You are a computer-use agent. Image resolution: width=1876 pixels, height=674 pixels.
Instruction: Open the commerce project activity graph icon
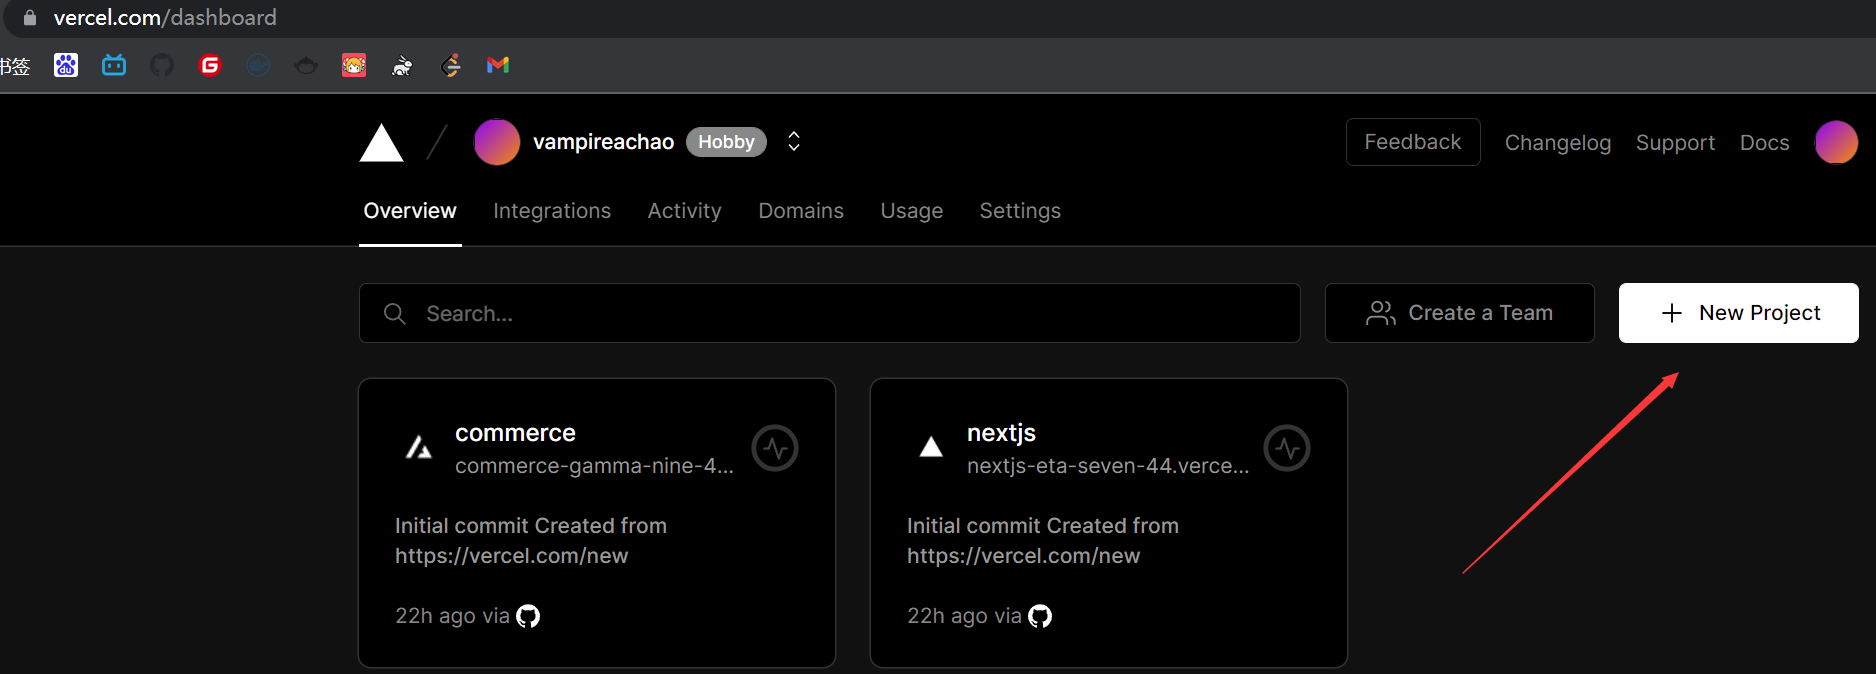pyautogui.click(x=775, y=448)
